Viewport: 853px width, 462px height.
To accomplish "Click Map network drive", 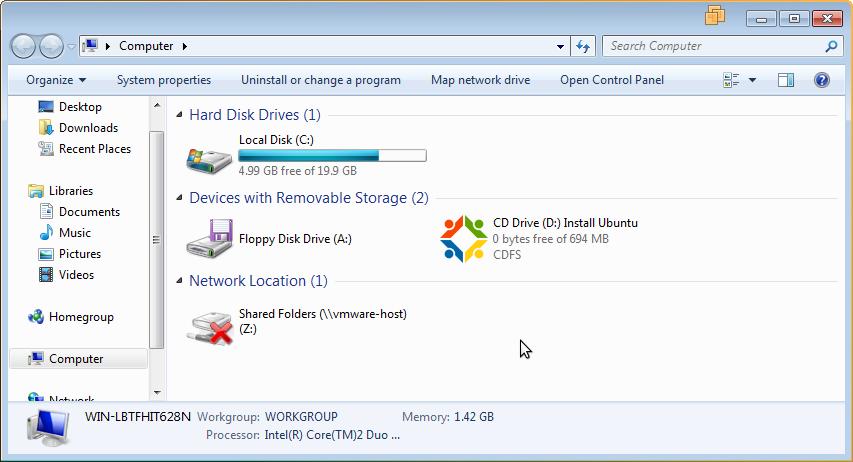I will (x=480, y=80).
